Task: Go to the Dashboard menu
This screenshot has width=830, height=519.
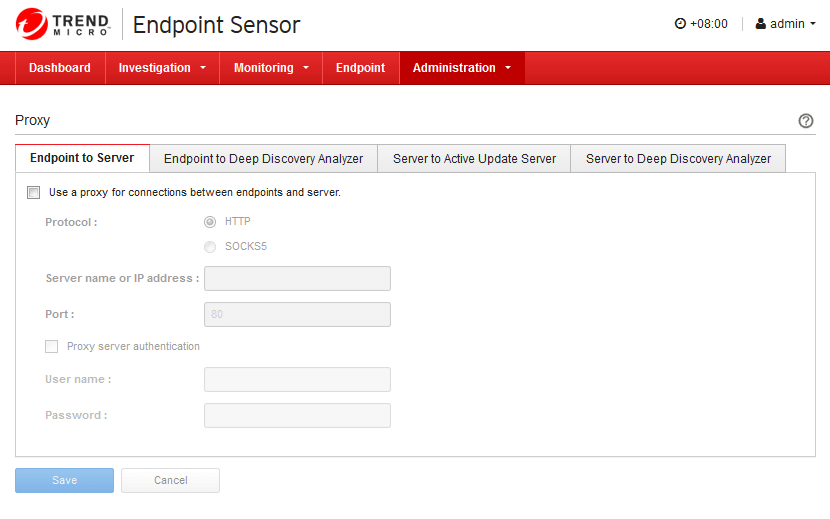Action: click(x=60, y=68)
